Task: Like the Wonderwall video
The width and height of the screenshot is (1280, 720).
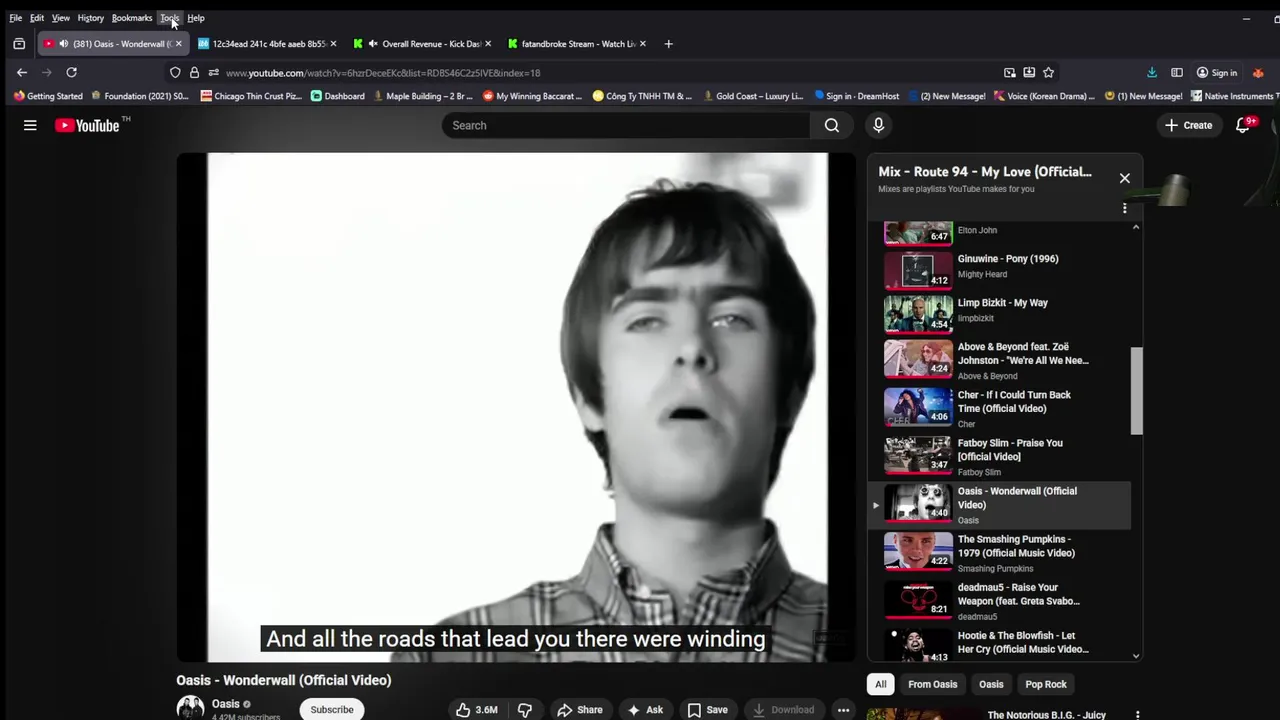Action: click(x=477, y=710)
